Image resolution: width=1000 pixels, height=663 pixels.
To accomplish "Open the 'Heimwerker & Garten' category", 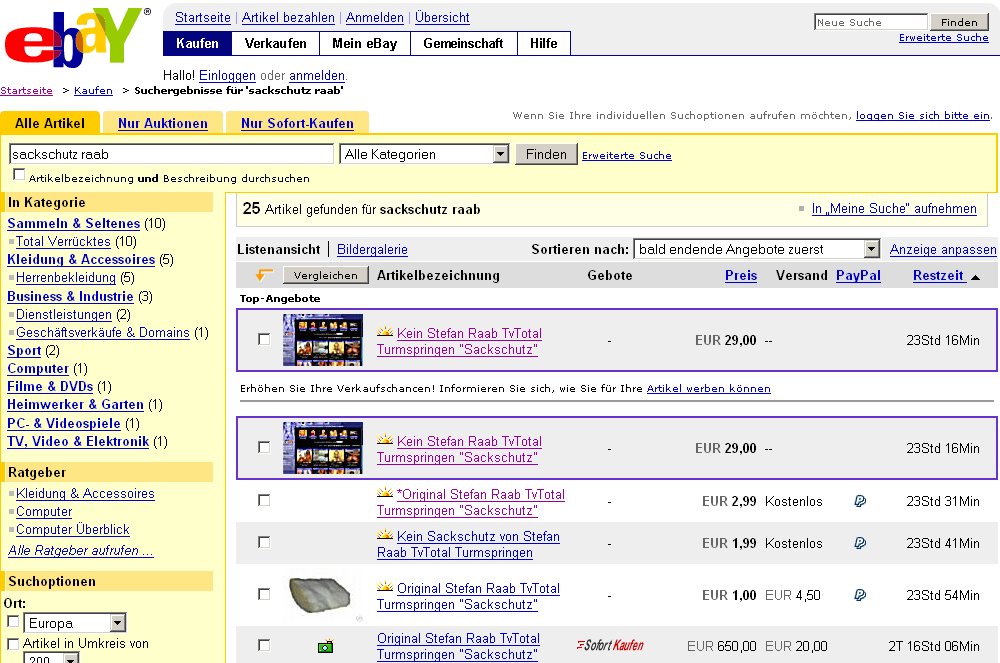I will tap(75, 404).
